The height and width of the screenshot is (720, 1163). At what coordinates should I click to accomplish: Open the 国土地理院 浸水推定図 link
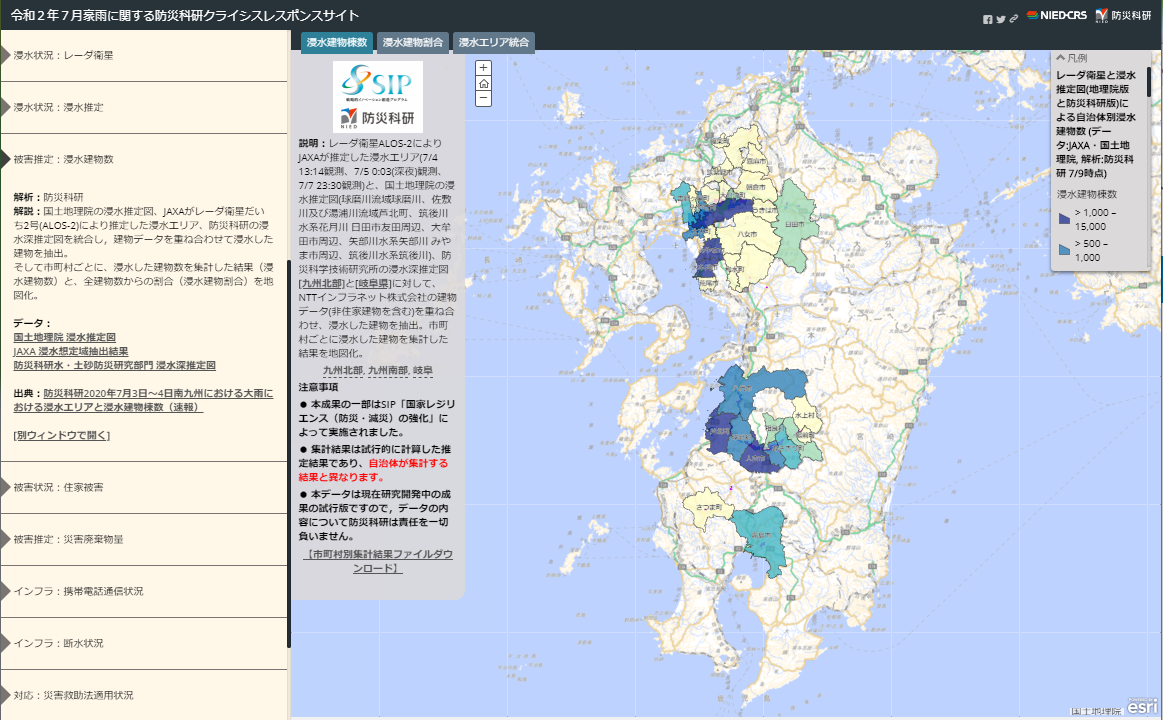(x=64, y=338)
